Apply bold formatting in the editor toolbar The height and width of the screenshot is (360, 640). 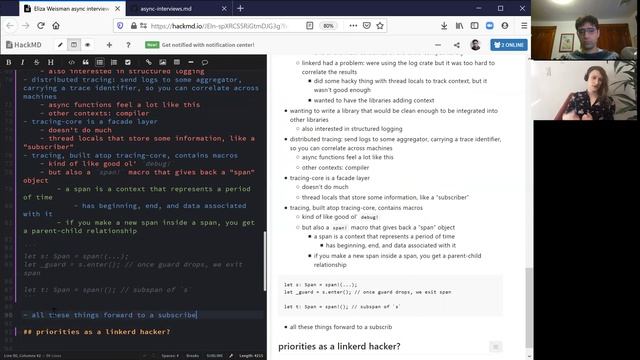tap(9, 62)
